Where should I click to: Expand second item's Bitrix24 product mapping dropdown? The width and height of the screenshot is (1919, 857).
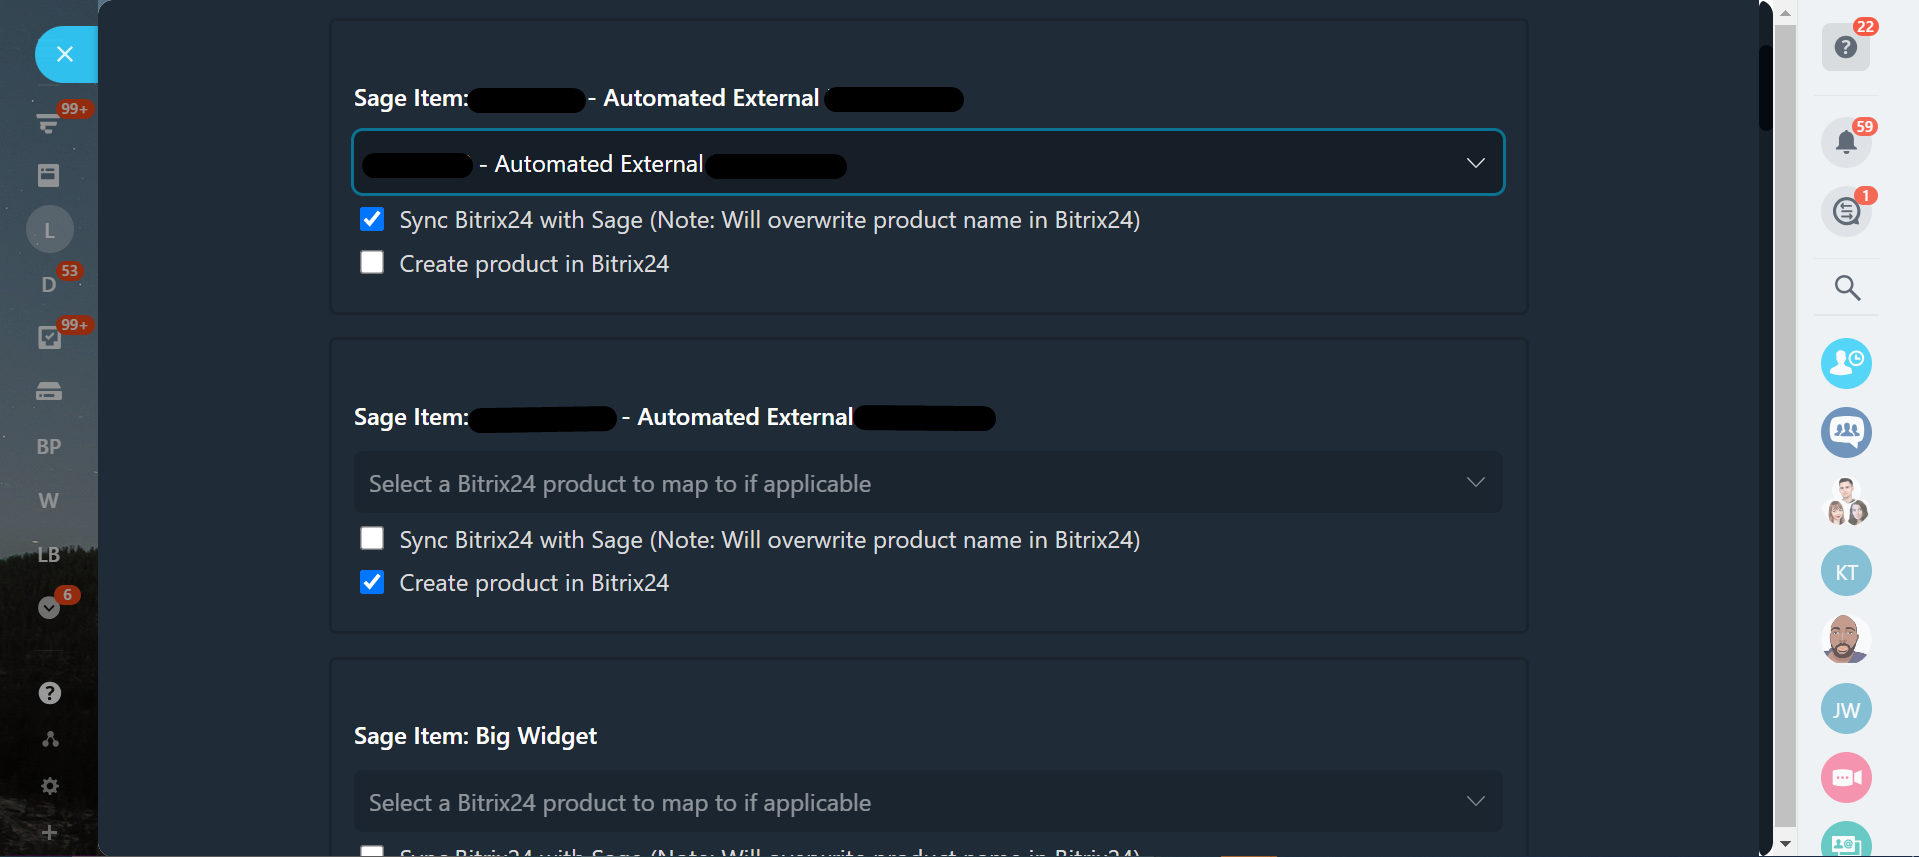pos(927,483)
